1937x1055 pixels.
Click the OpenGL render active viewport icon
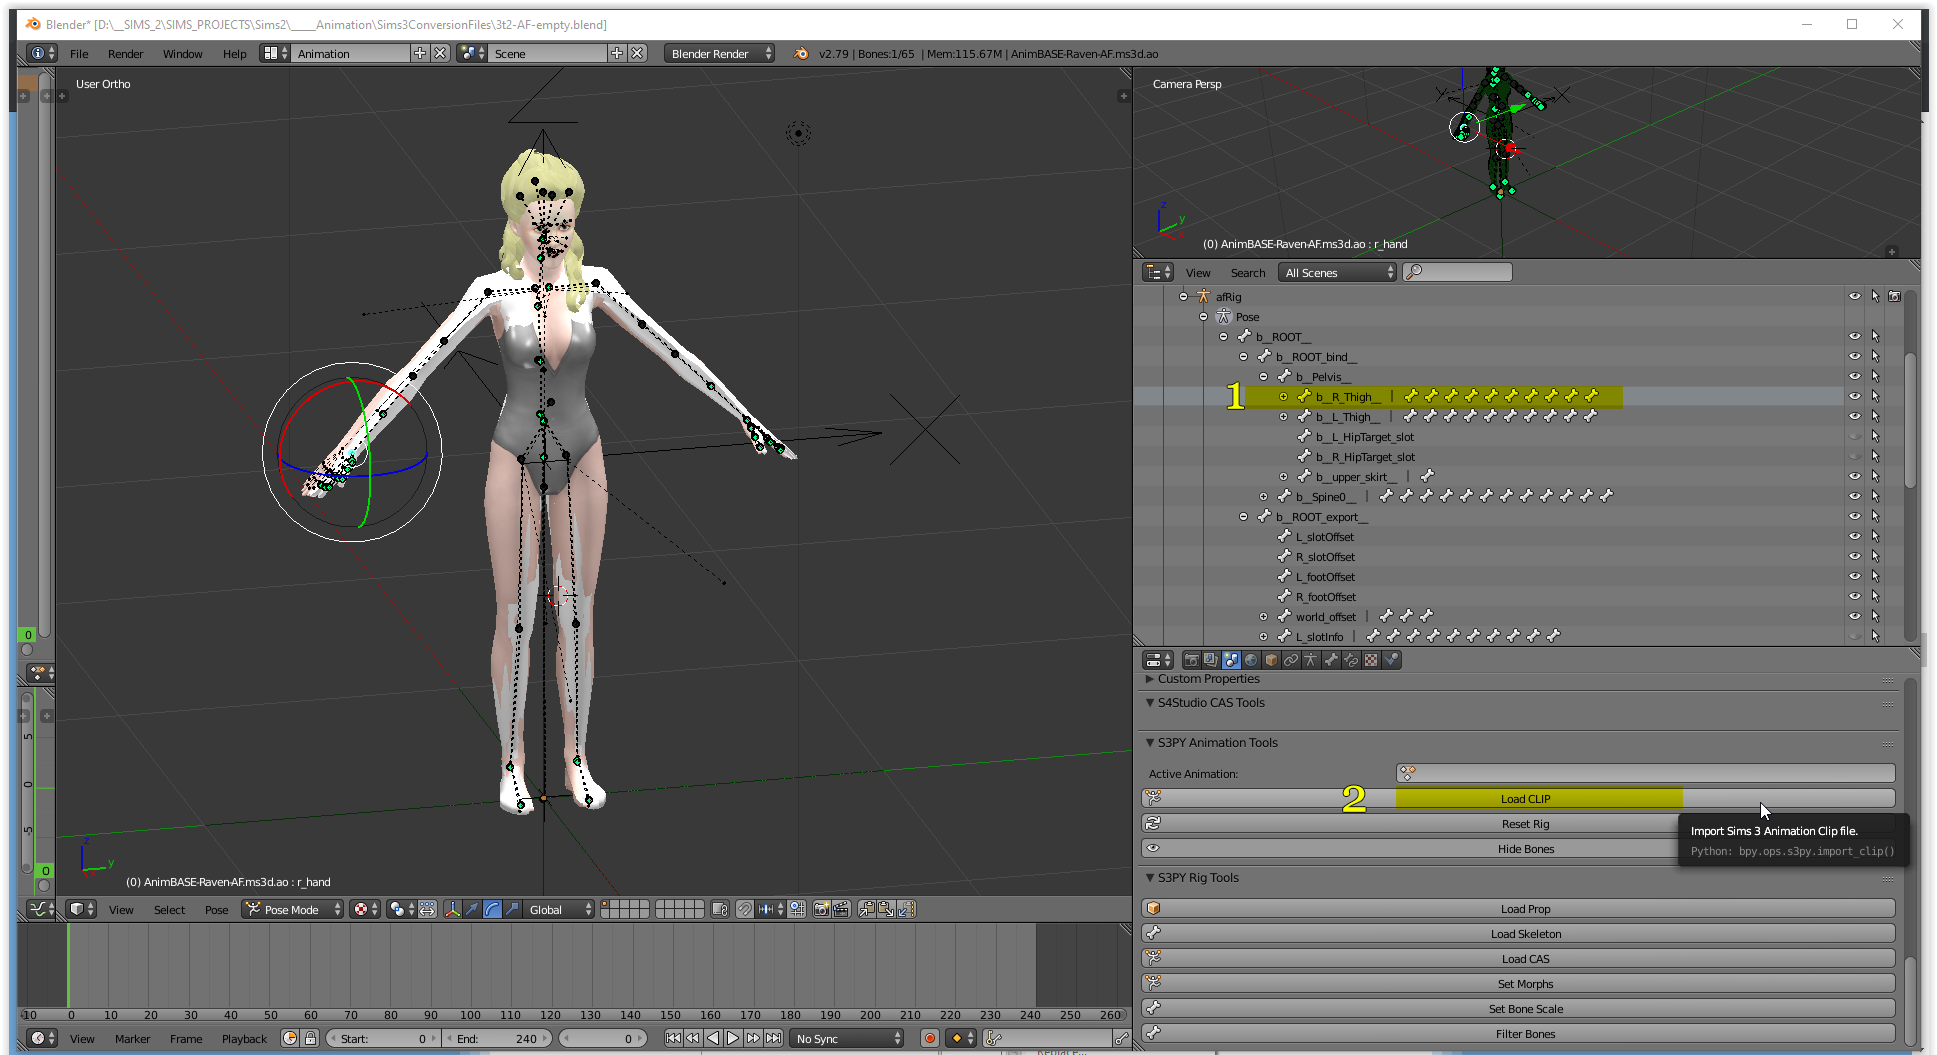821,909
